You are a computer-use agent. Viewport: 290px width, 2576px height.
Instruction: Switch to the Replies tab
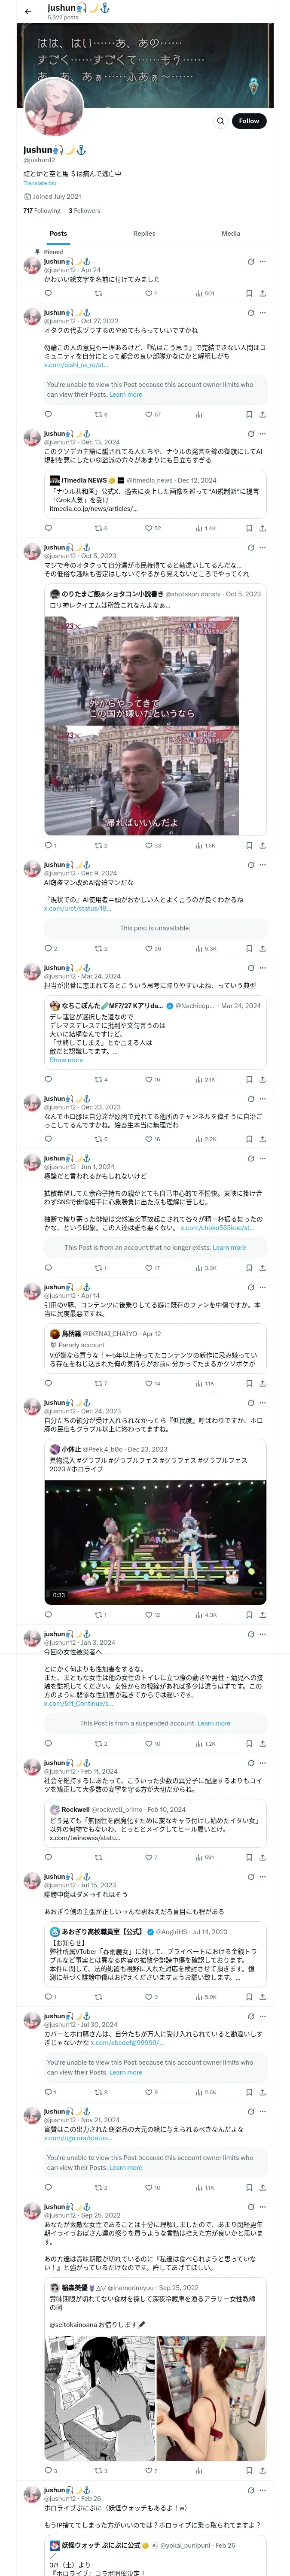[144, 233]
